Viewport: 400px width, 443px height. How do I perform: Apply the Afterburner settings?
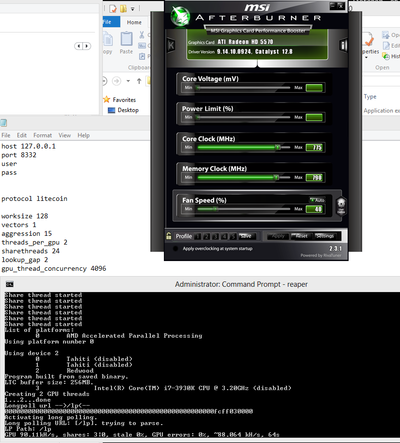point(278,236)
